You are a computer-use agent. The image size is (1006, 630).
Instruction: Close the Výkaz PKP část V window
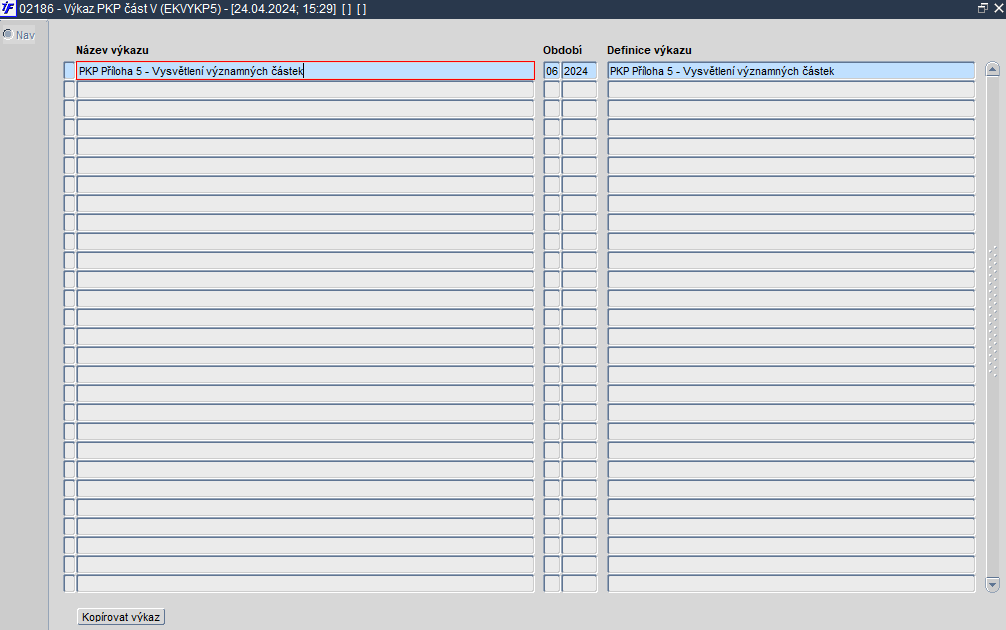(x=998, y=8)
